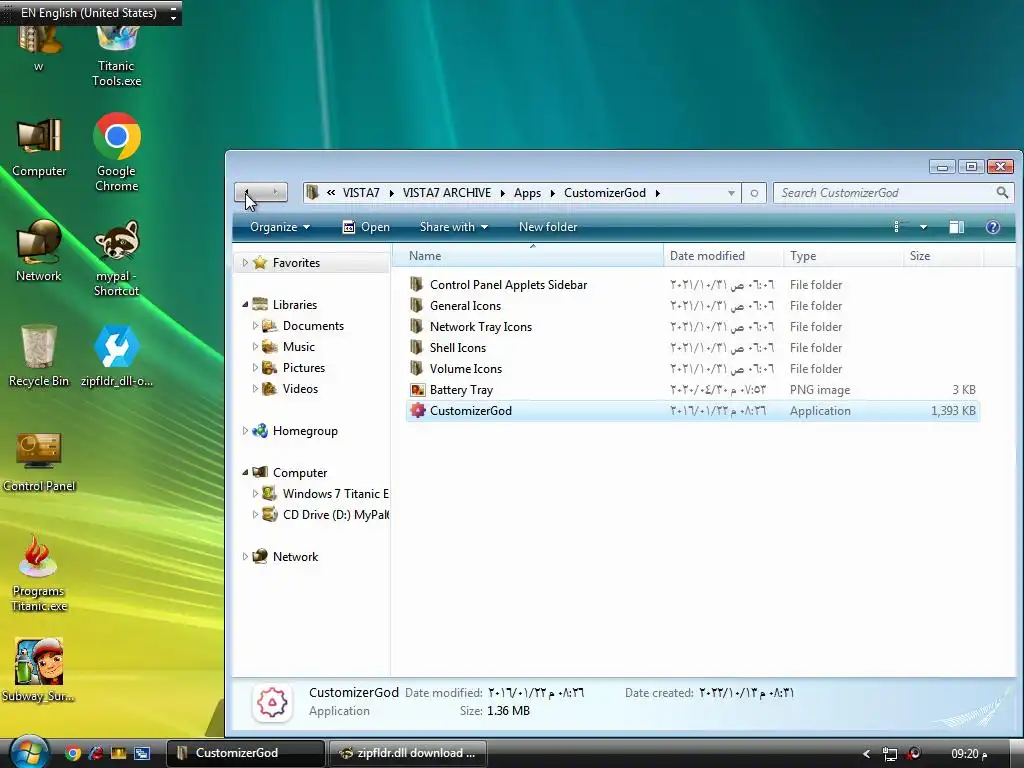Sort by the Type column header
This screenshot has width=1024, height=768.
point(843,255)
